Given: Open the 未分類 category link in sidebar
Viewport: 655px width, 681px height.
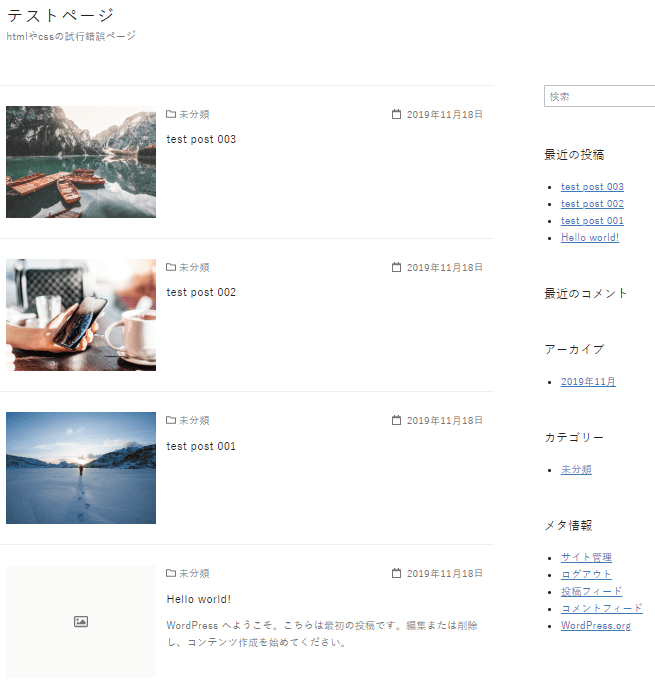Looking at the screenshot, I should coord(576,469).
